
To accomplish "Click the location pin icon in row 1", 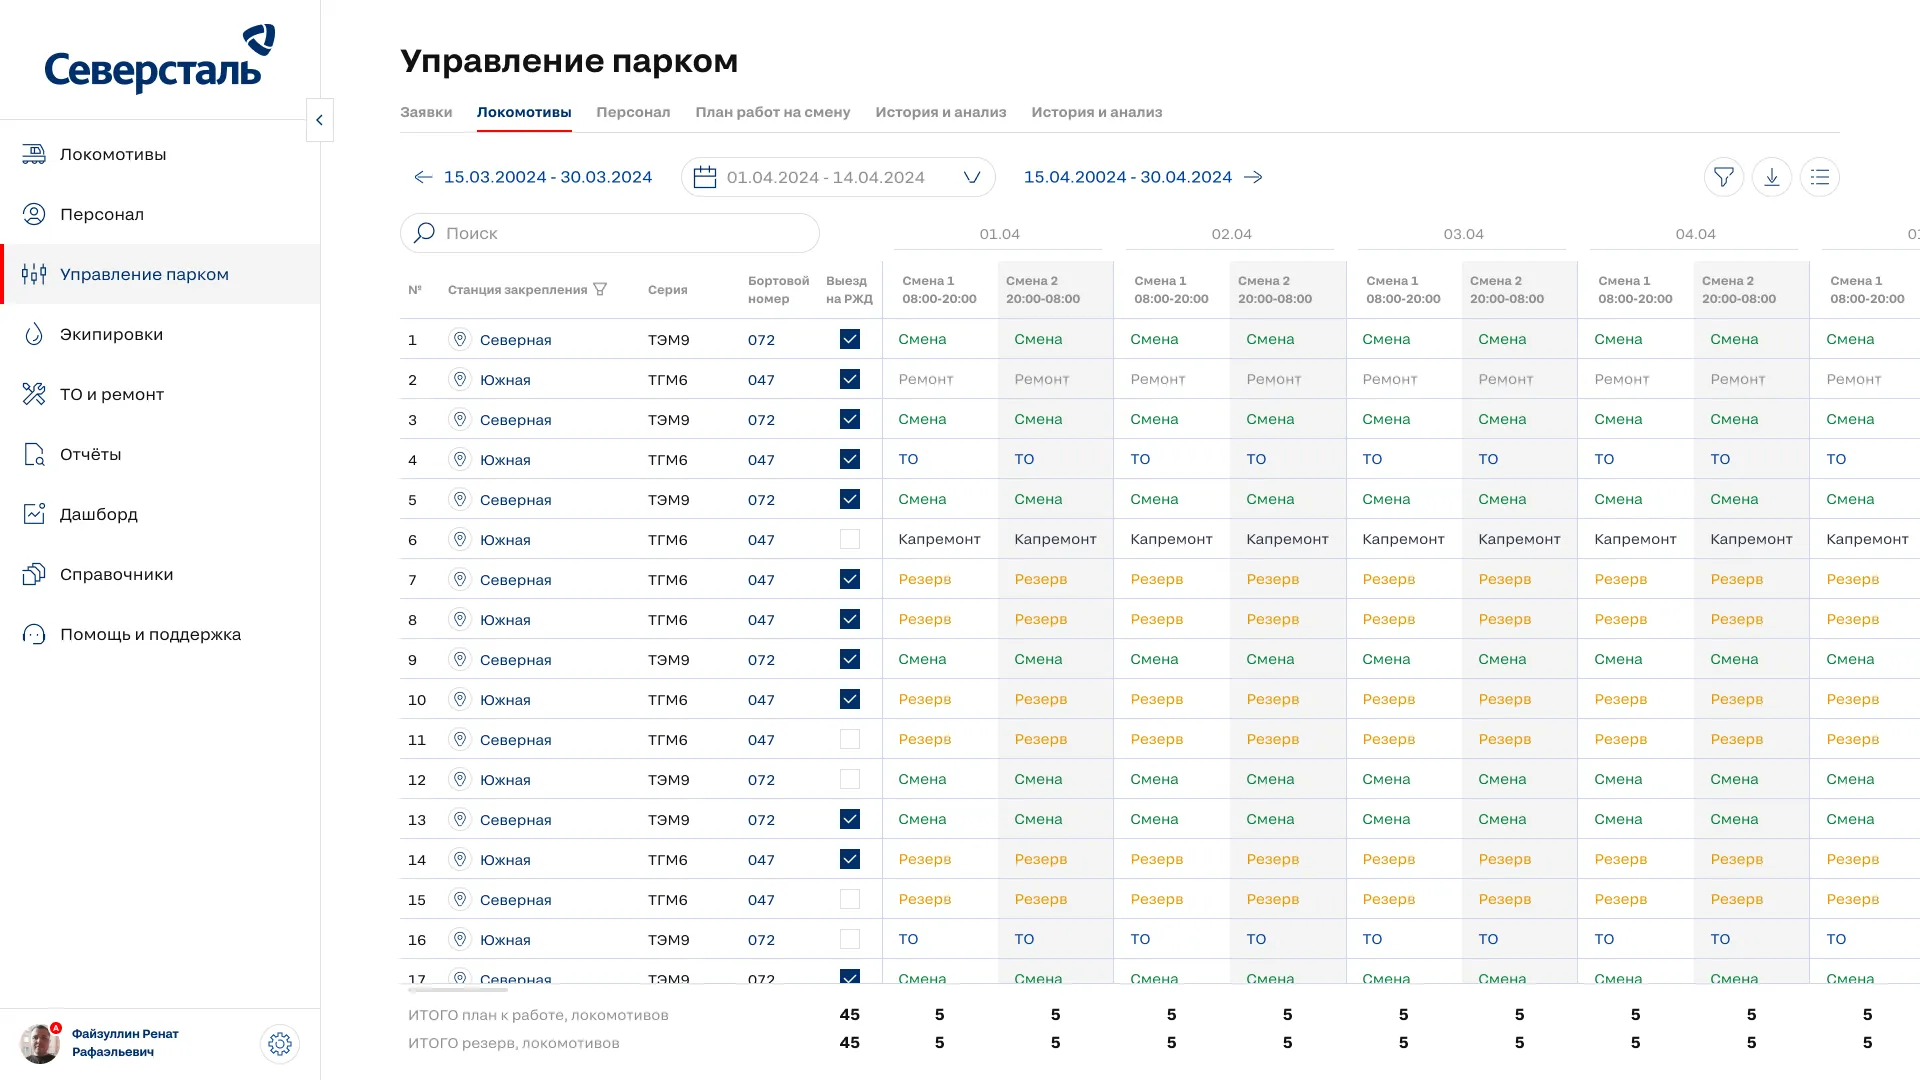I will pos(460,339).
